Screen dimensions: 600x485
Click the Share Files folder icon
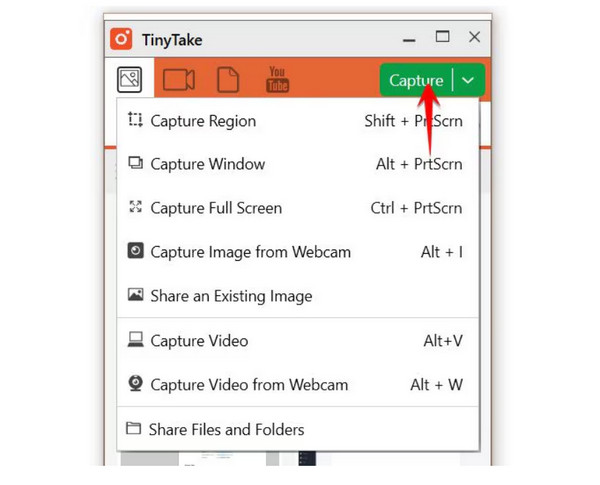[134, 428]
